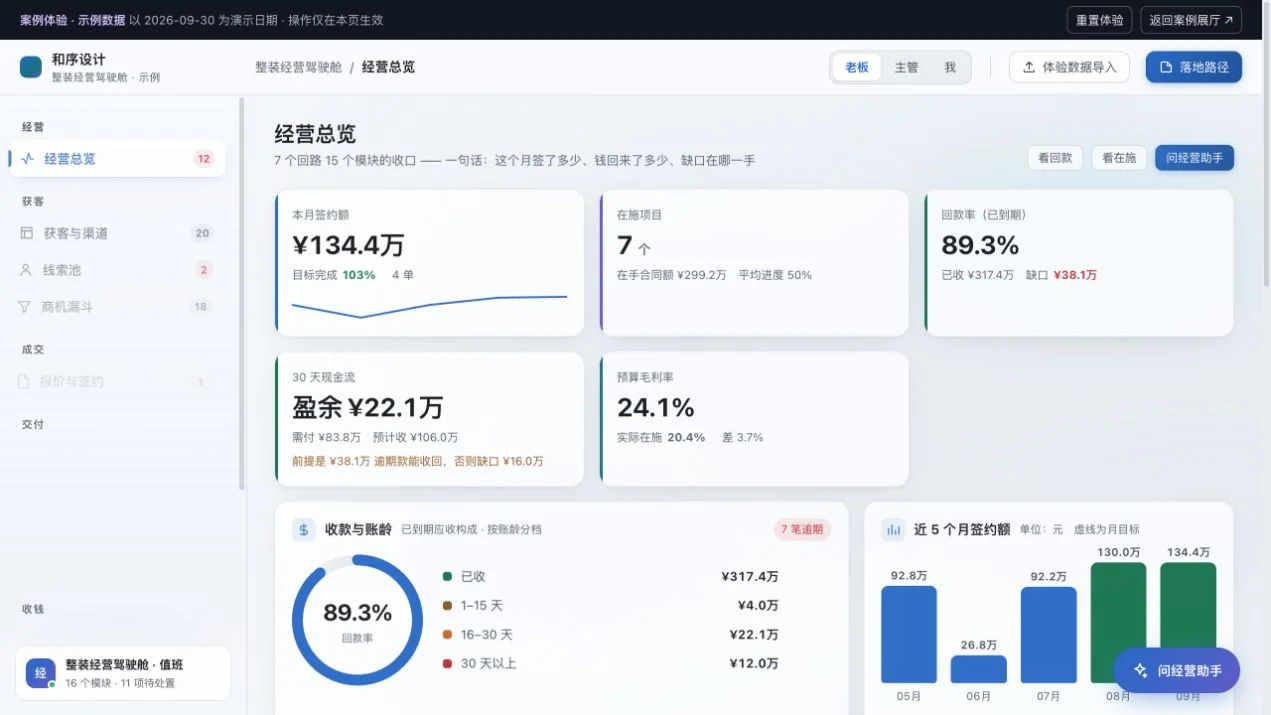Click the file icon in 落地路径
Image resolution: width=1271 pixels, height=715 pixels.
pyautogui.click(x=1165, y=67)
